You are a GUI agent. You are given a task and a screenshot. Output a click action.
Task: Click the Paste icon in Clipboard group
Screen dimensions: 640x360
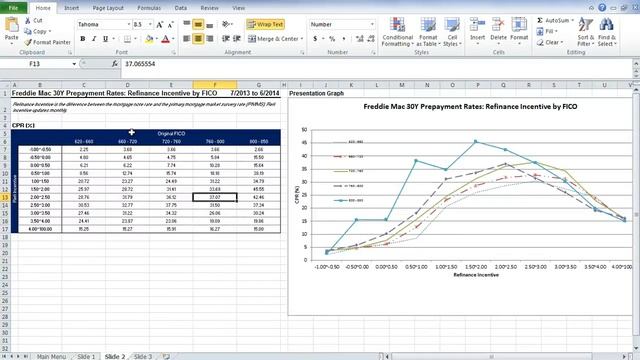click(x=11, y=25)
